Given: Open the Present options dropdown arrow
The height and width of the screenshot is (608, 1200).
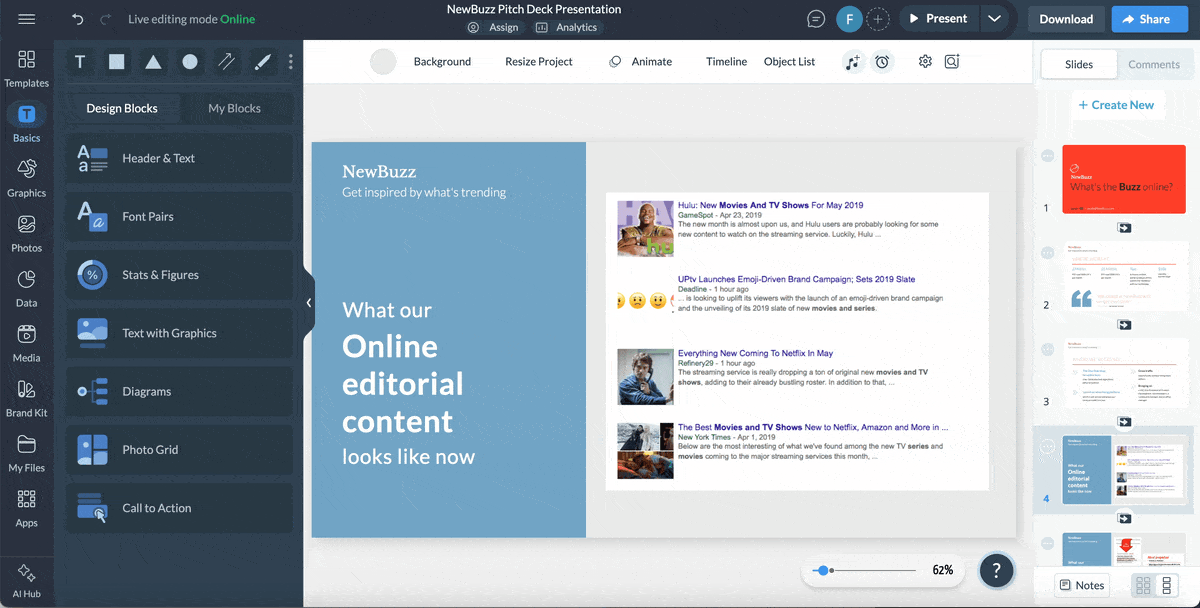Looking at the screenshot, I should [x=995, y=18].
